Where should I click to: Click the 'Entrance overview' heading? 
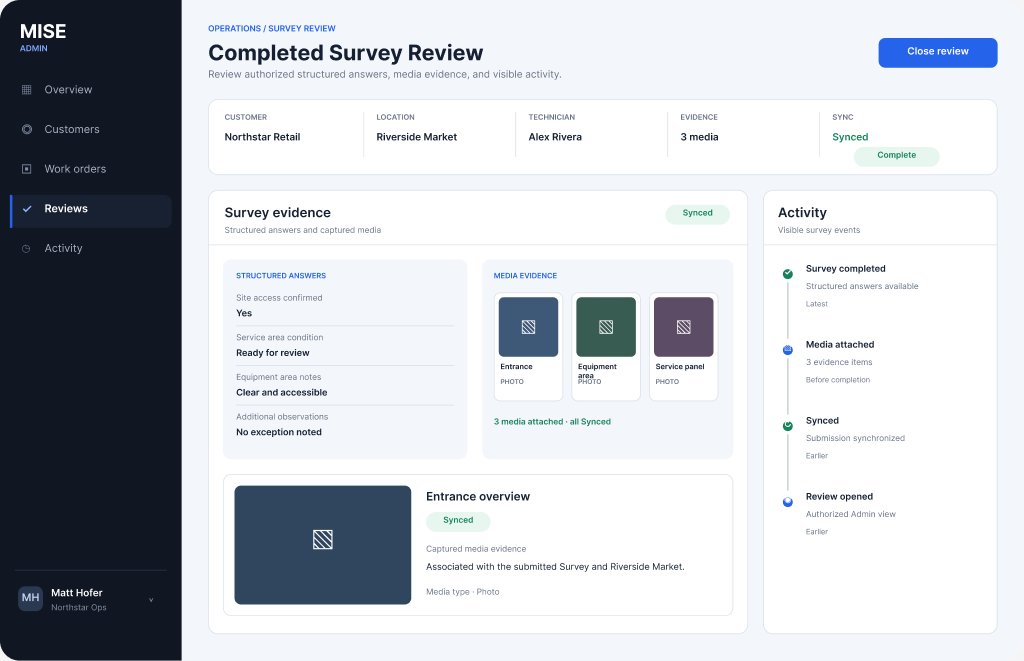click(478, 496)
